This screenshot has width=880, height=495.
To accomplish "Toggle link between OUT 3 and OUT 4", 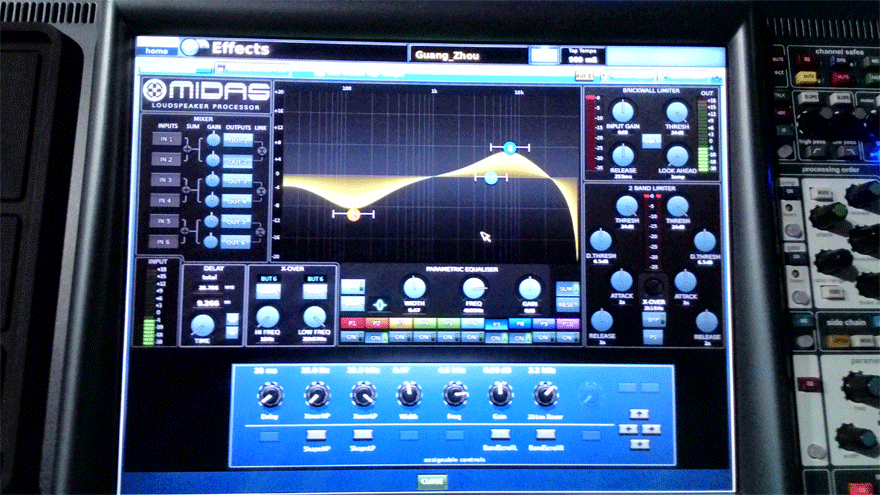I will point(261,191).
